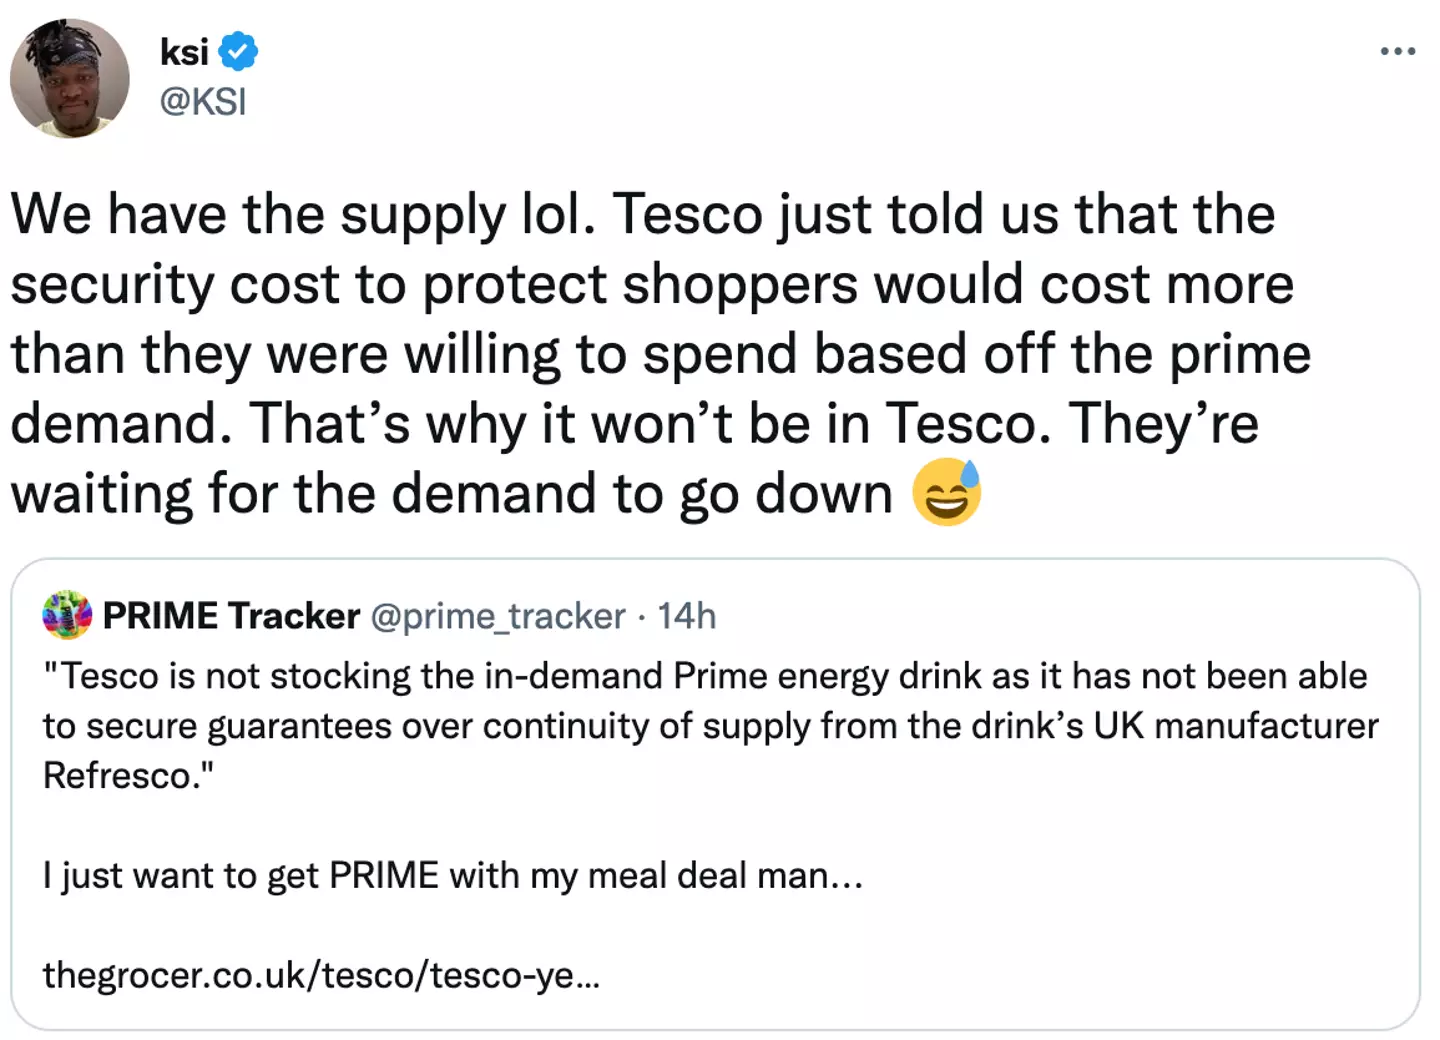Click the word "Refresco" in quoted tweet
1440x1040 pixels.
(x=122, y=776)
